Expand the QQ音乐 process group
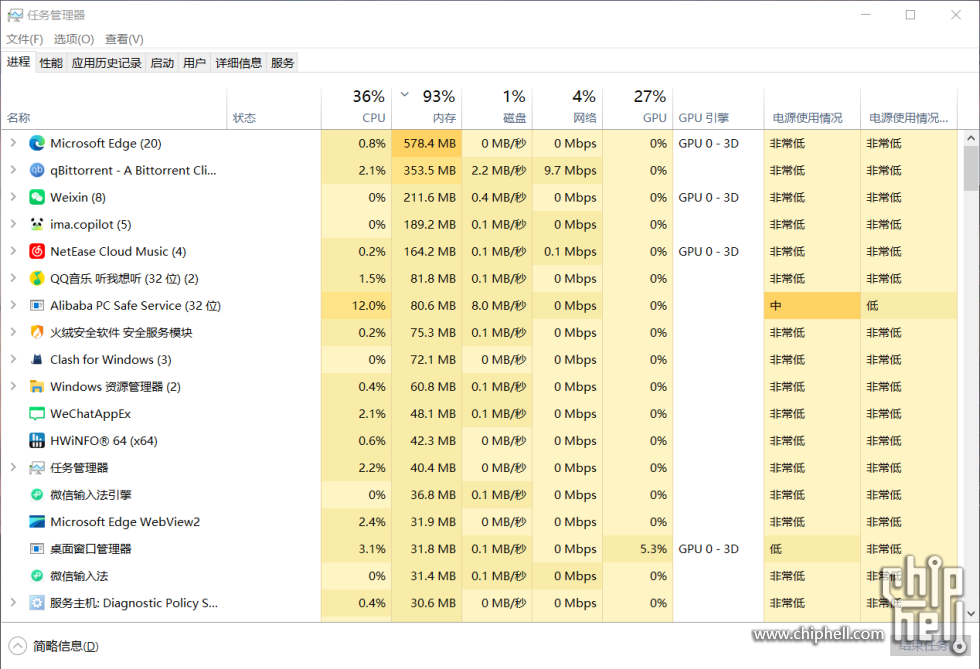This screenshot has height=669, width=980. [13, 278]
